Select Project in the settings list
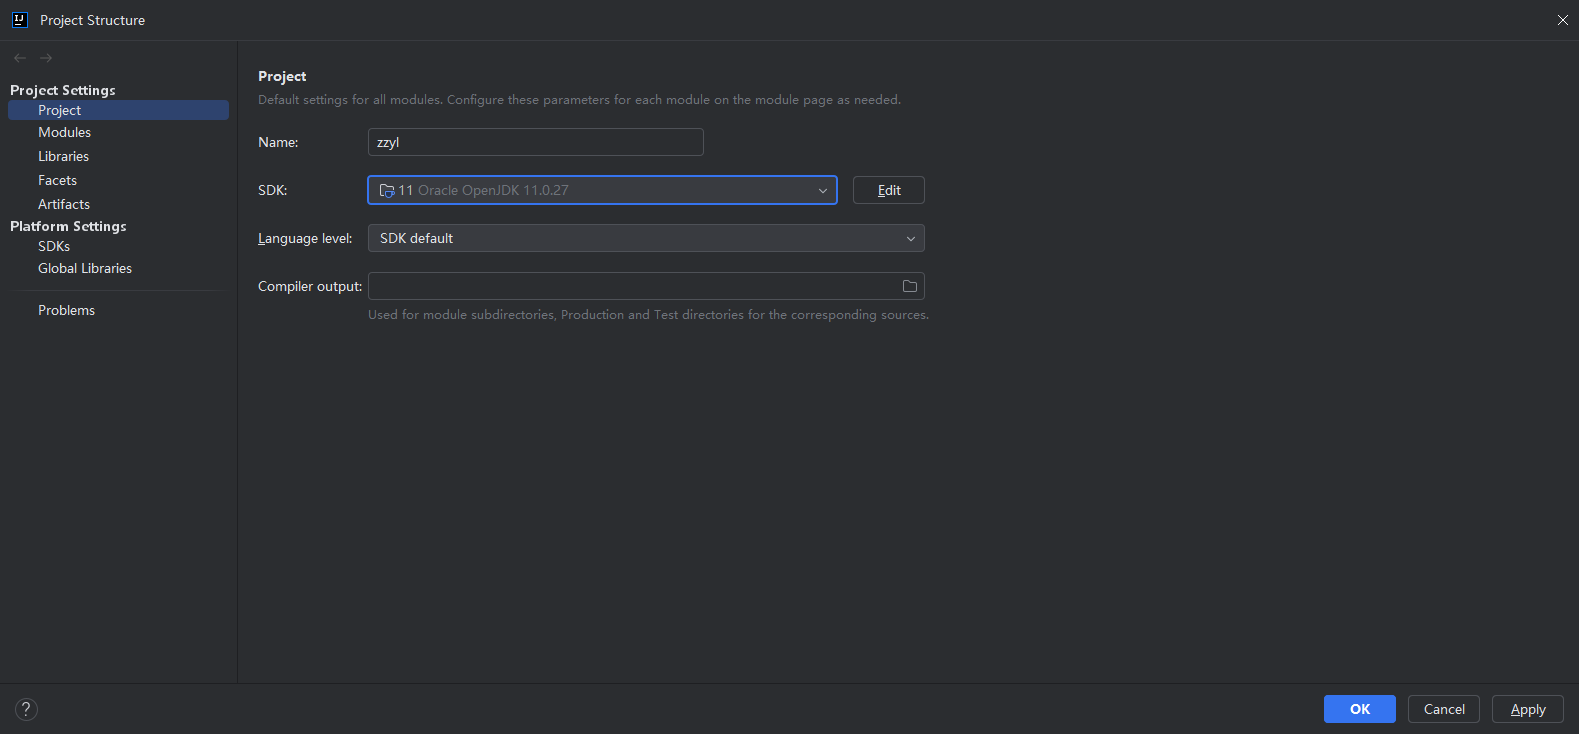 118,110
